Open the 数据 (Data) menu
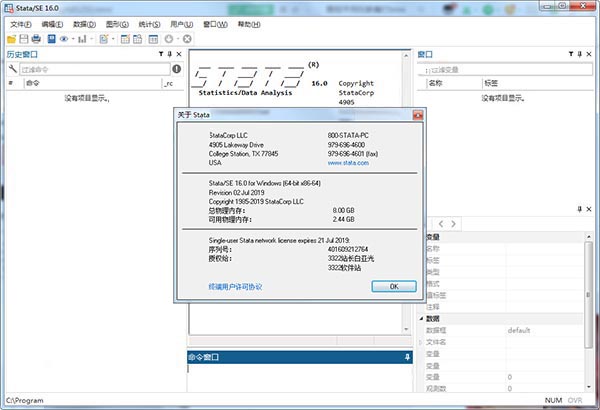The width and height of the screenshot is (600, 410). 86,23
